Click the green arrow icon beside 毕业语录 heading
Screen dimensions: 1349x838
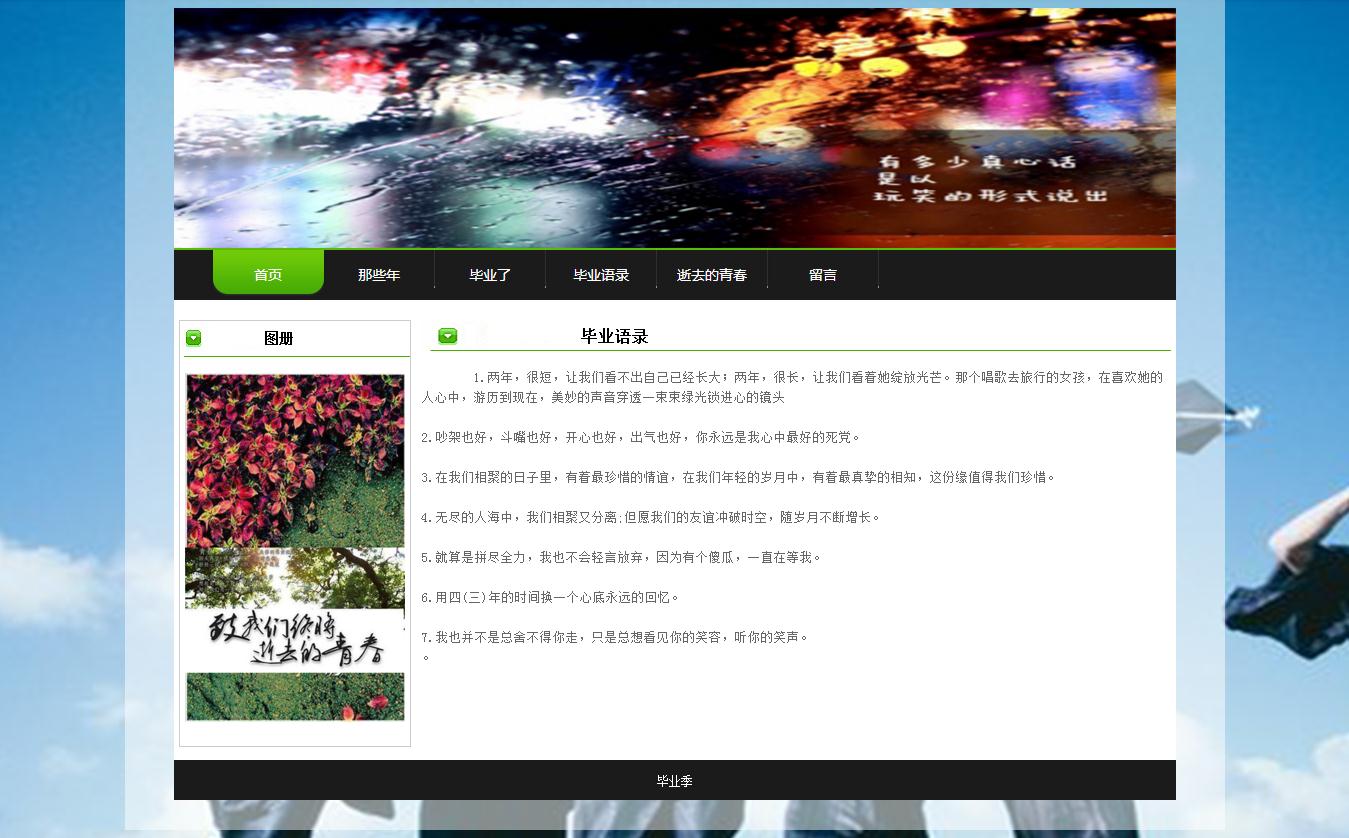point(447,336)
